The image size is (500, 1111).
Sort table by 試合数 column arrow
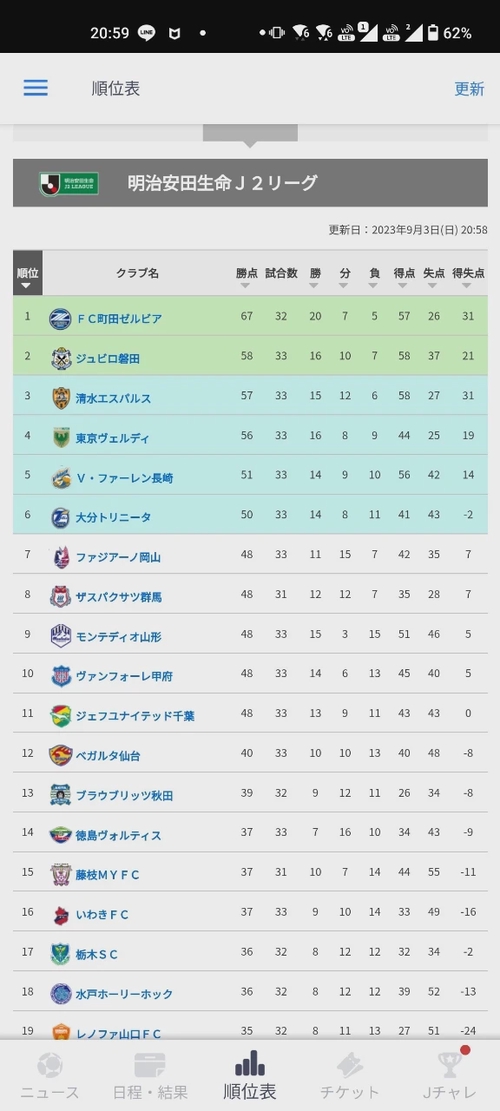pos(281,286)
